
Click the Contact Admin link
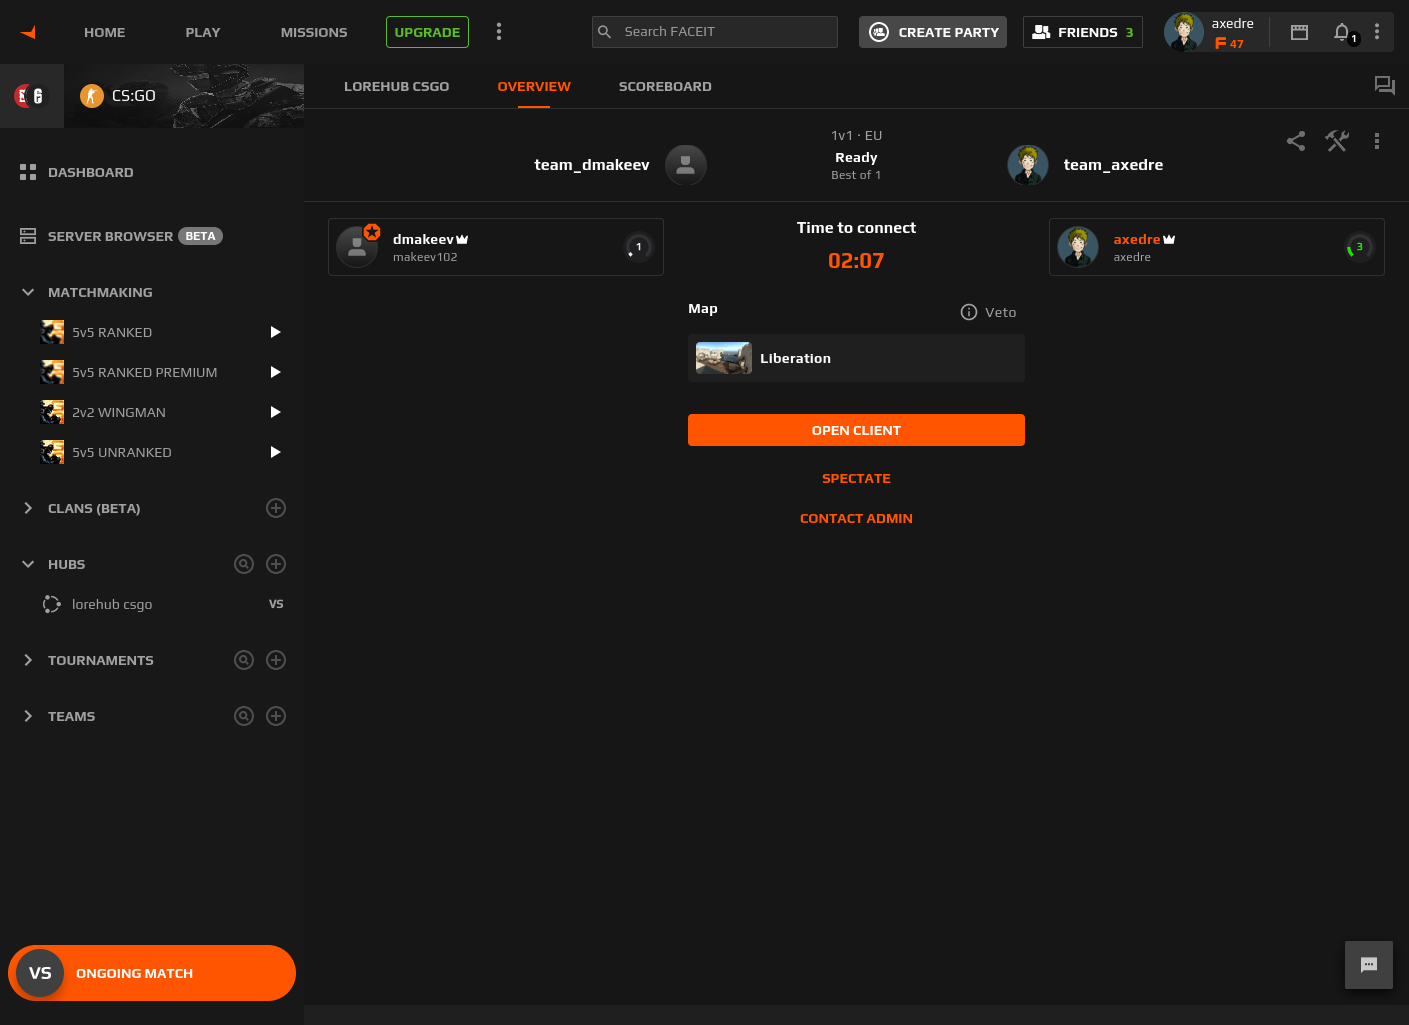coord(856,518)
